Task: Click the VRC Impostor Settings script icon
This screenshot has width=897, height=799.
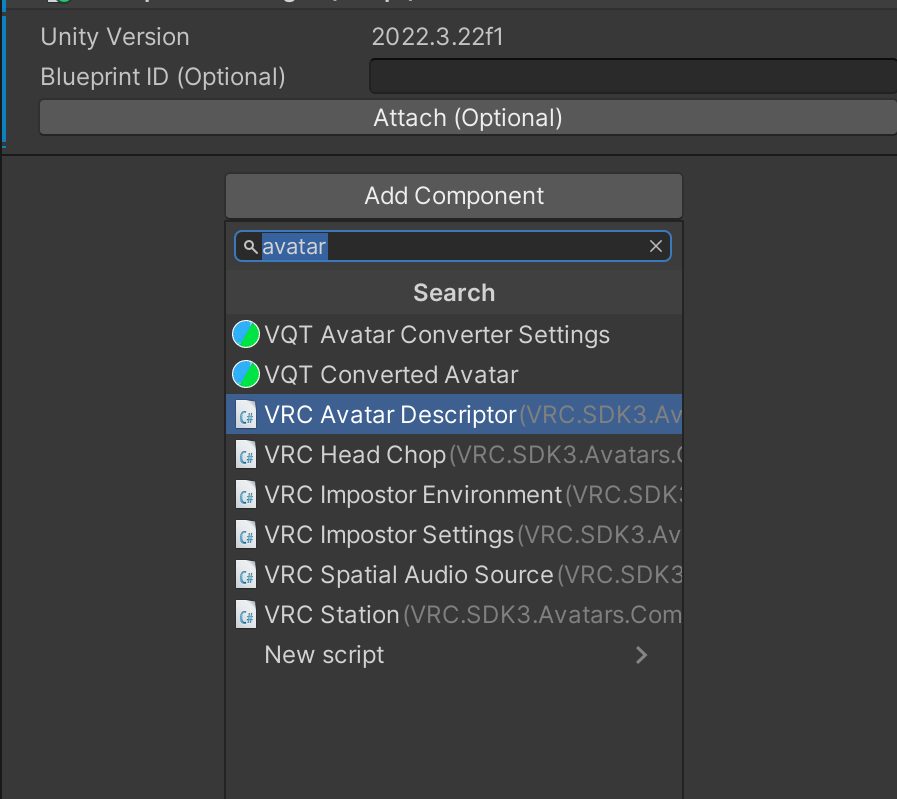Action: pyautogui.click(x=246, y=535)
